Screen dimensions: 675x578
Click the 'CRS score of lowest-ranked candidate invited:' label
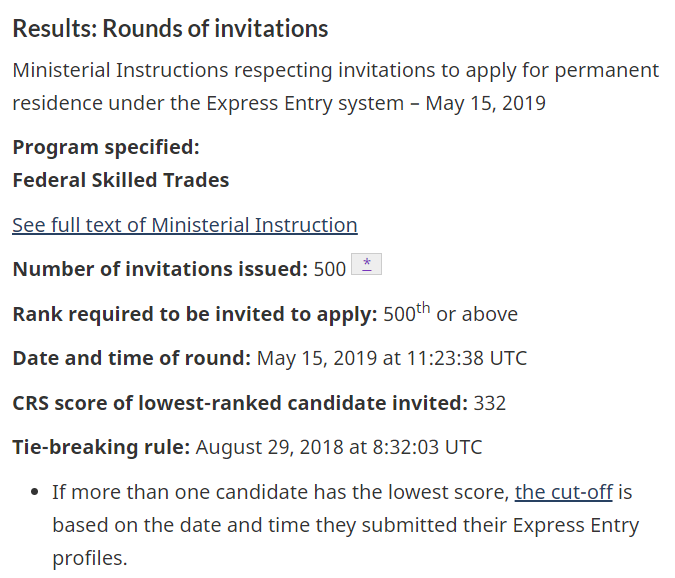point(240,403)
